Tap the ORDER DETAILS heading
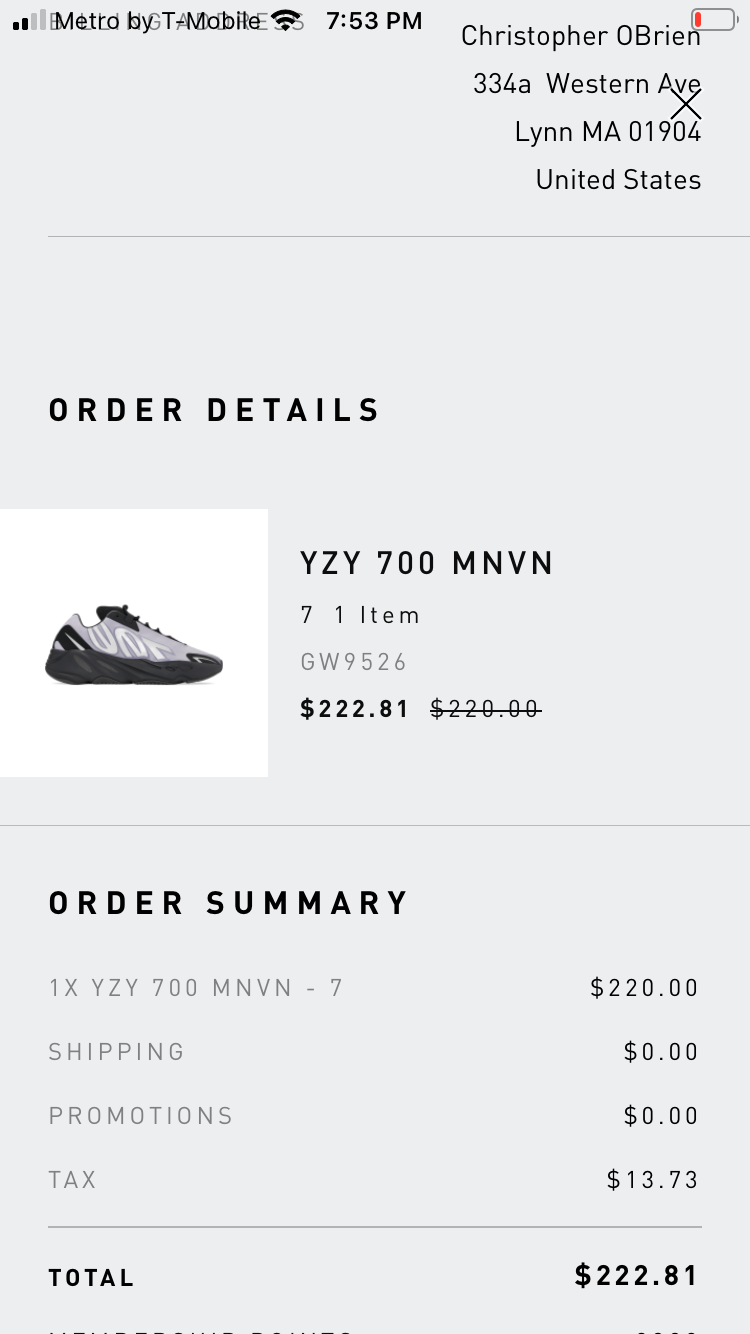This screenshot has width=750, height=1334. 215,410
